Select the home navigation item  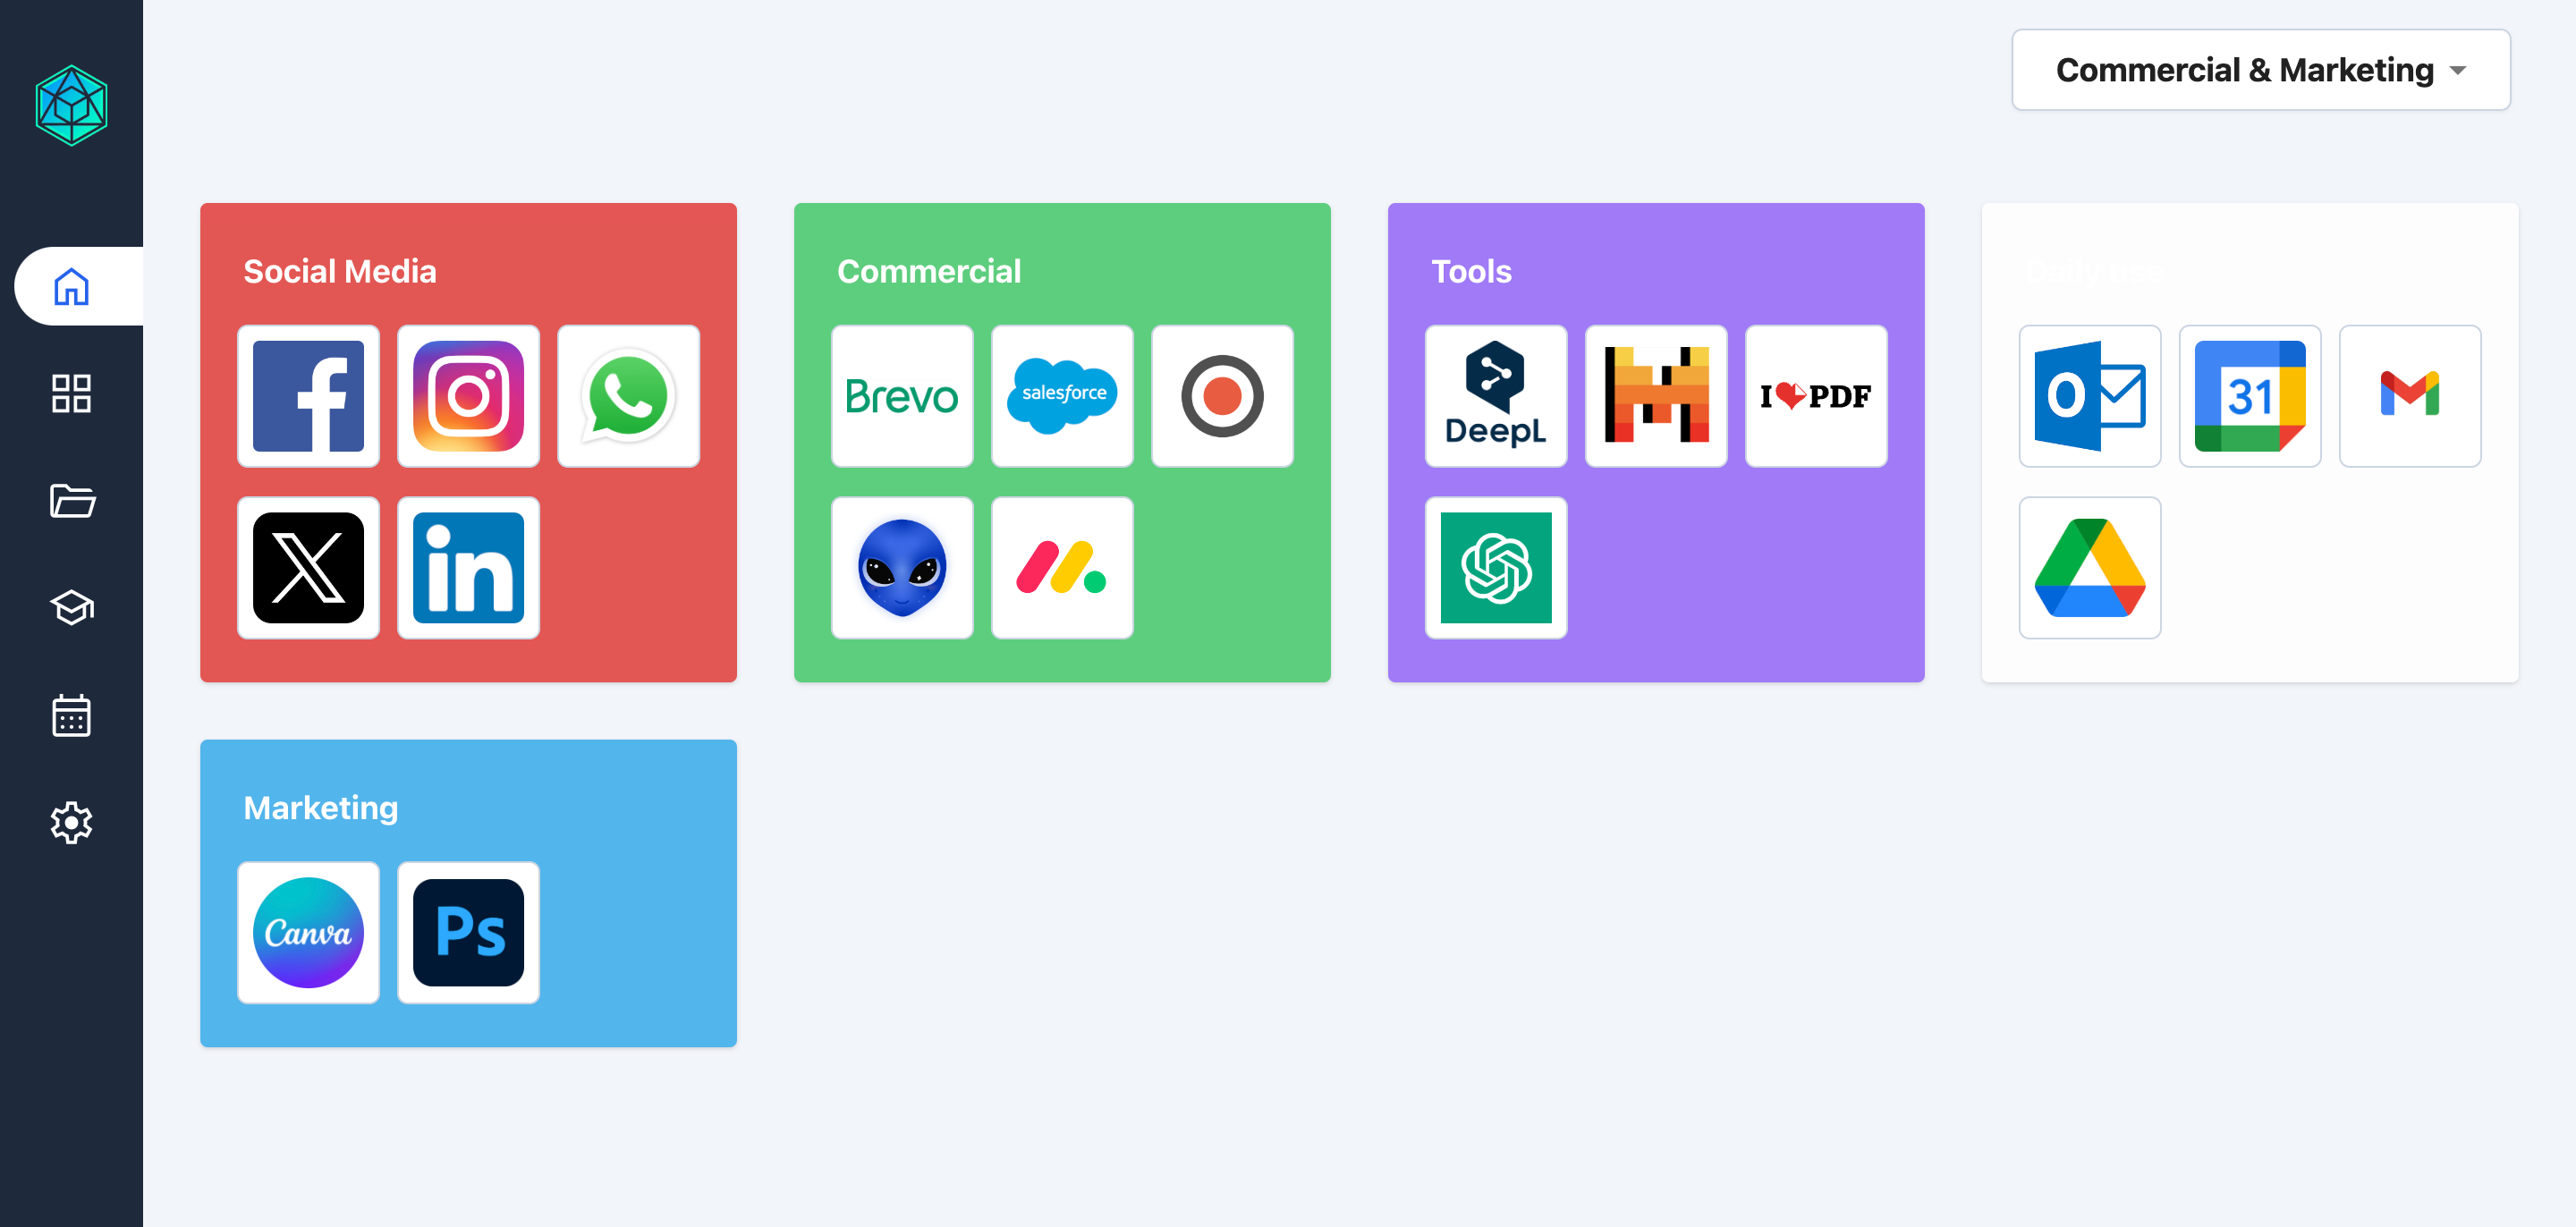click(71, 284)
